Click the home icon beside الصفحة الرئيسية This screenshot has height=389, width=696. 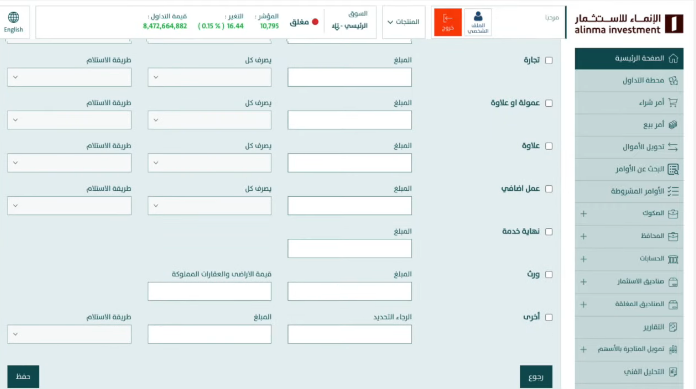[673, 59]
